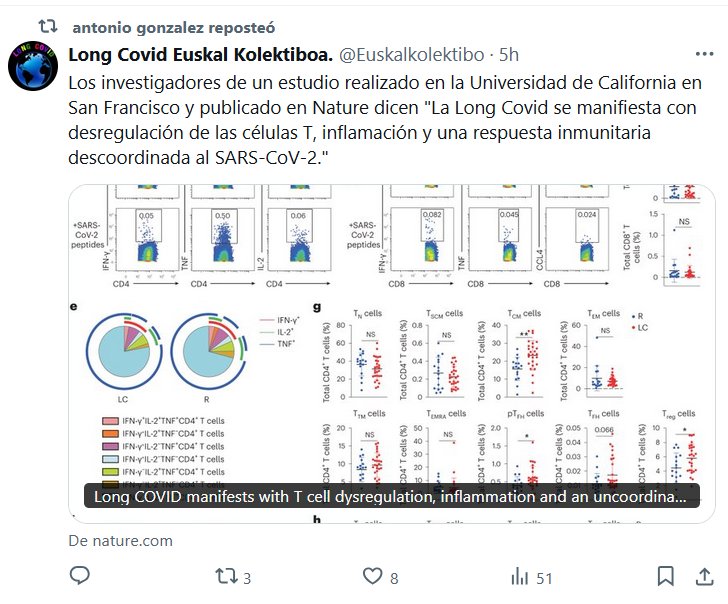Click the reply speech bubble icon
The width and height of the screenshot is (728, 604).
click(x=80, y=576)
